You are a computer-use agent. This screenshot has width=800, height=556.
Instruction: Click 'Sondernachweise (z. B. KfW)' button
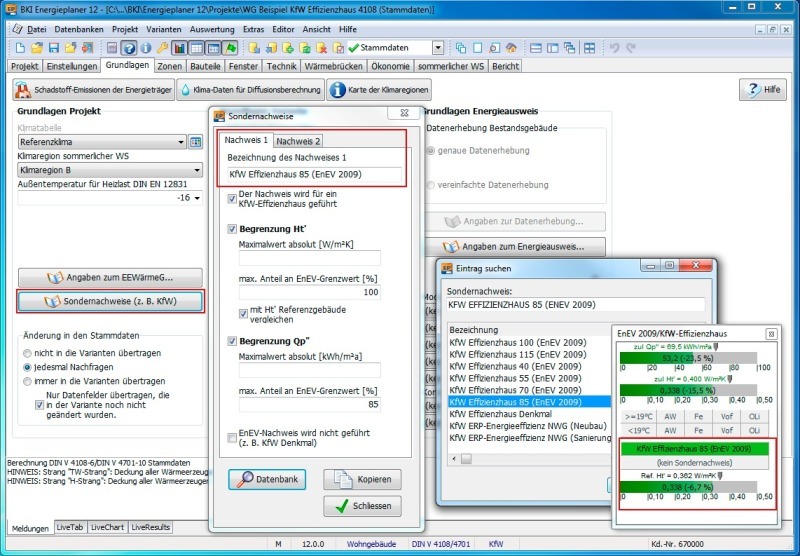110,301
